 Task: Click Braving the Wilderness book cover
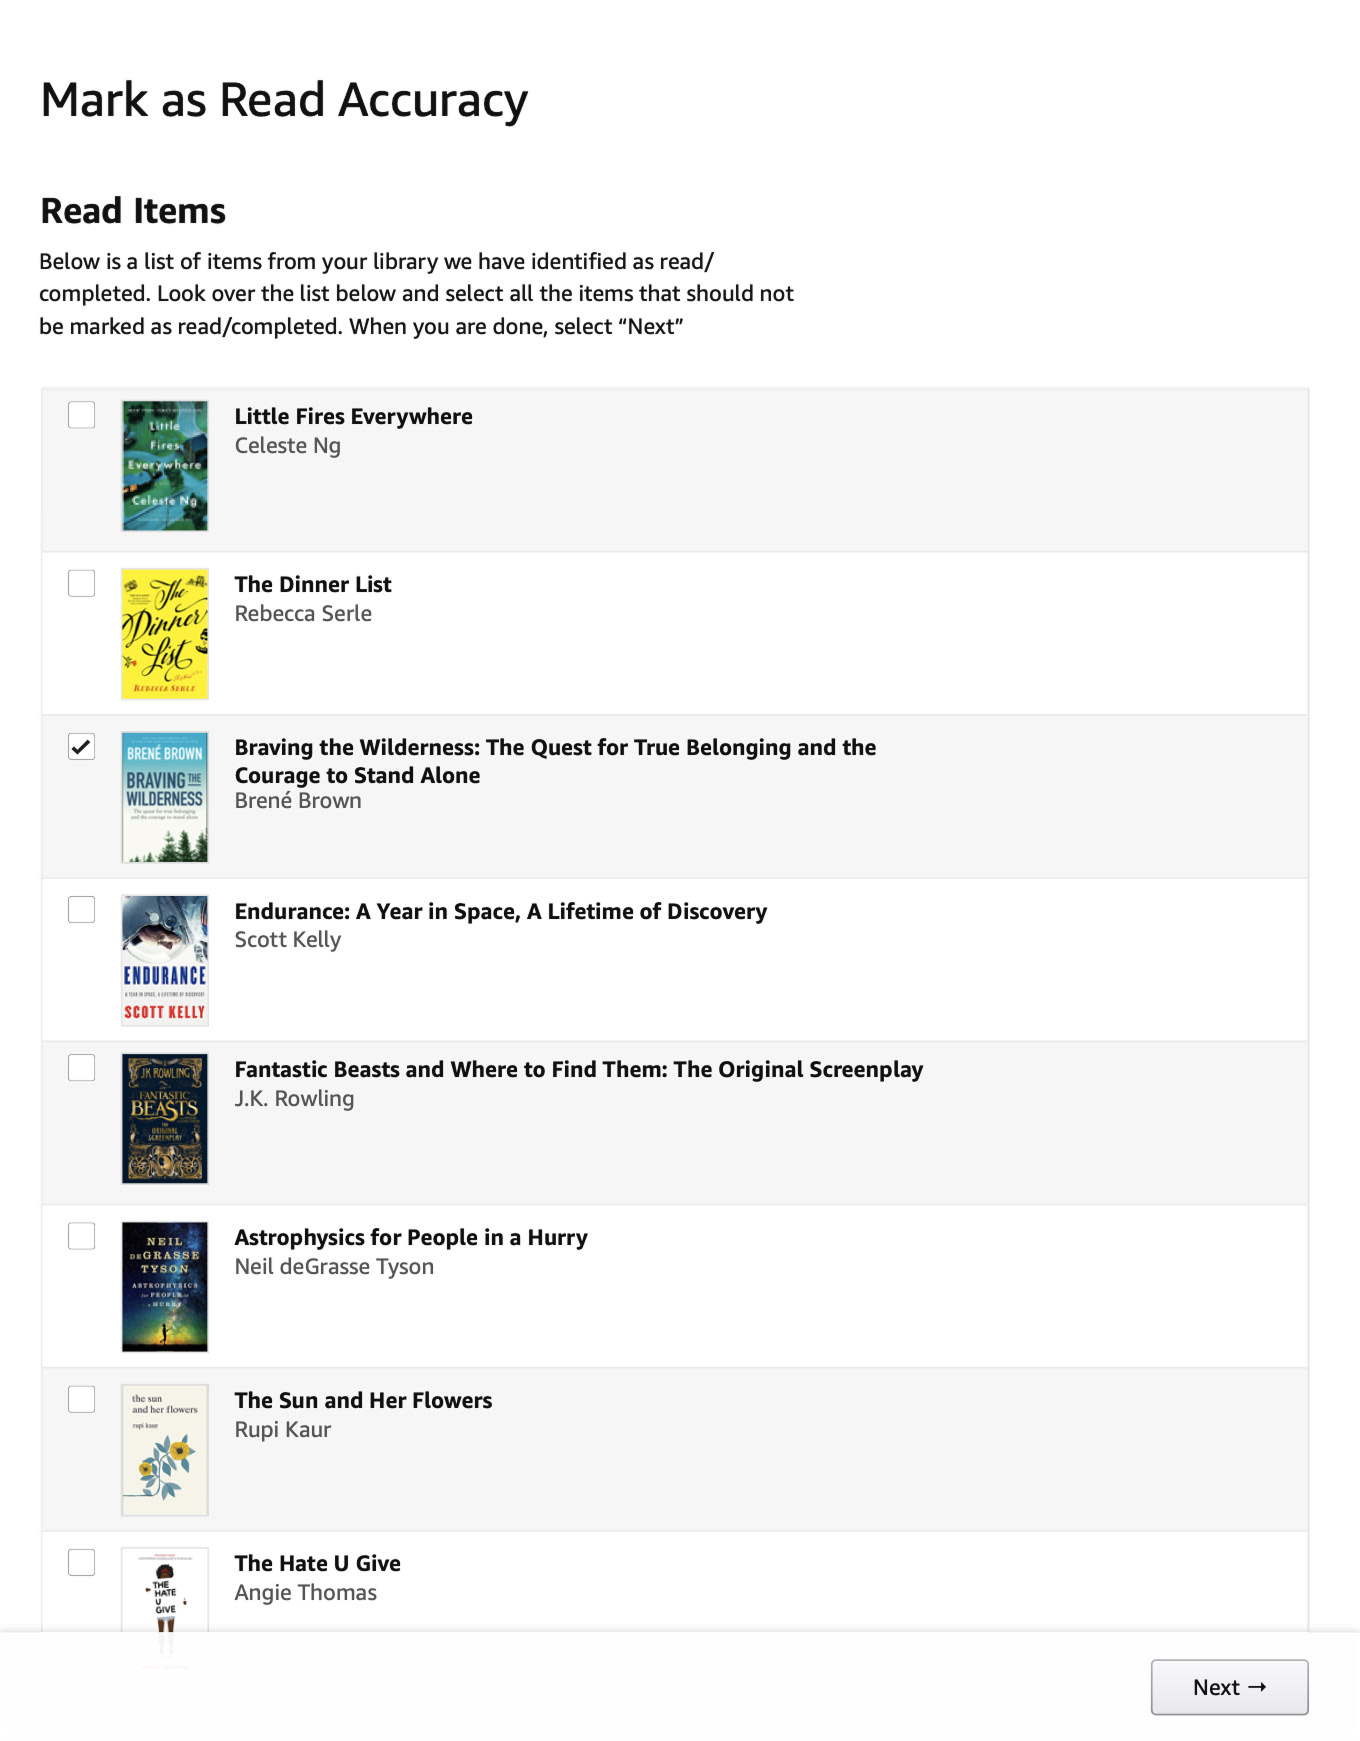[165, 797]
